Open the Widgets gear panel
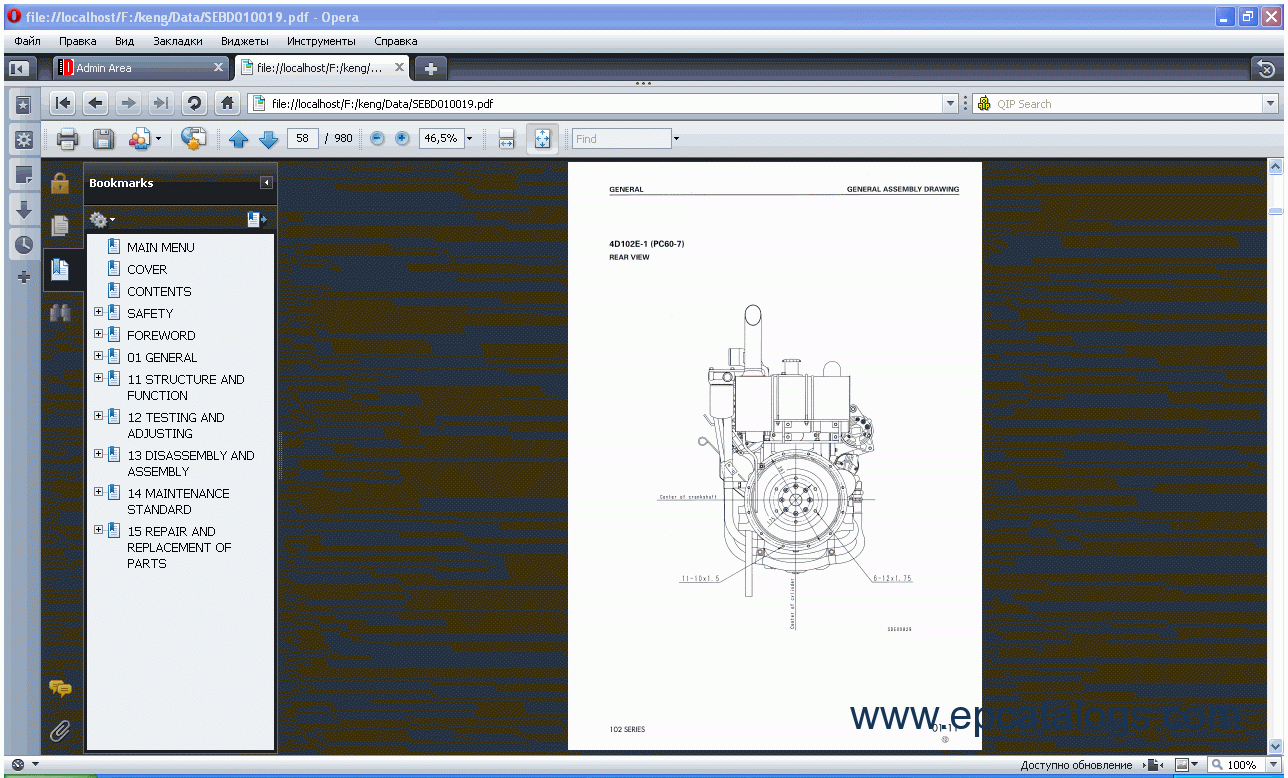The width and height of the screenshot is (1288, 778). [x=23, y=140]
